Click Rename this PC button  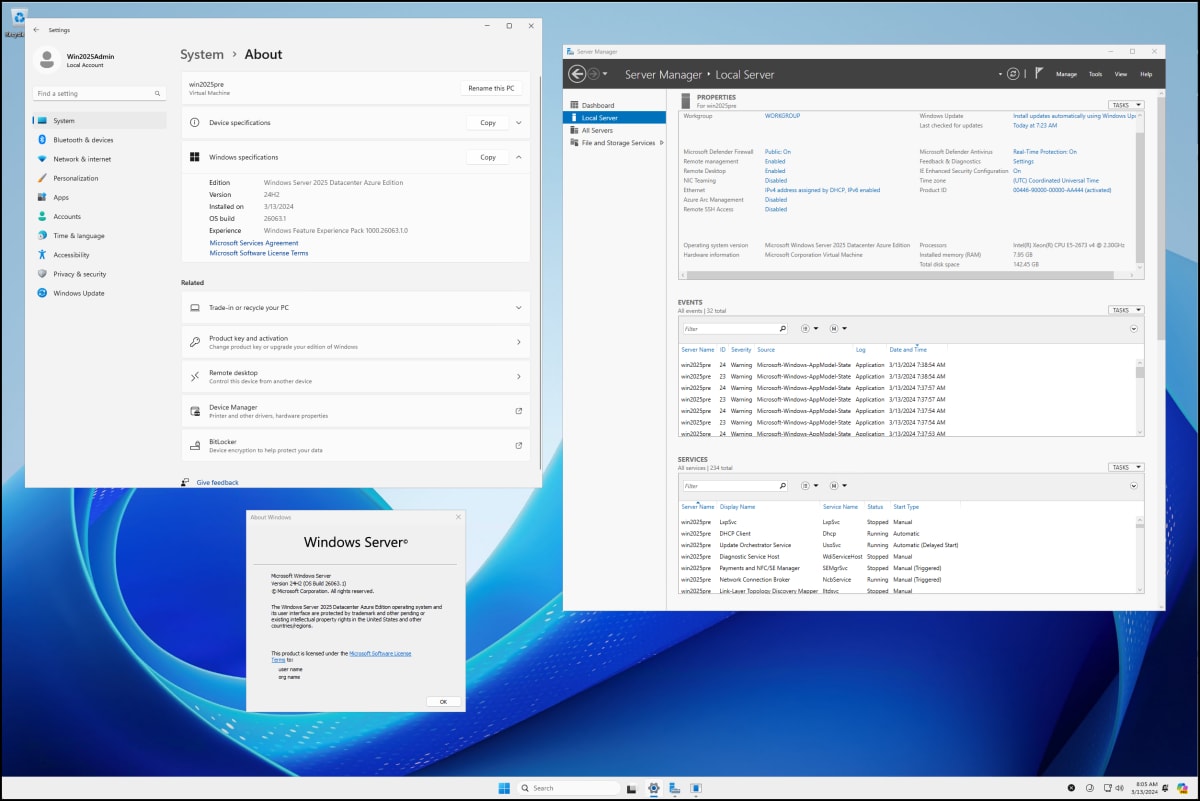coord(491,88)
